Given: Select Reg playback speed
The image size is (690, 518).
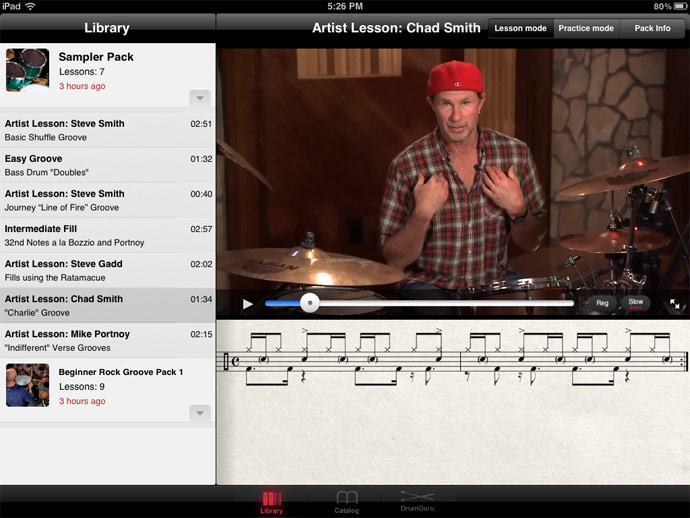Looking at the screenshot, I should point(602,303).
